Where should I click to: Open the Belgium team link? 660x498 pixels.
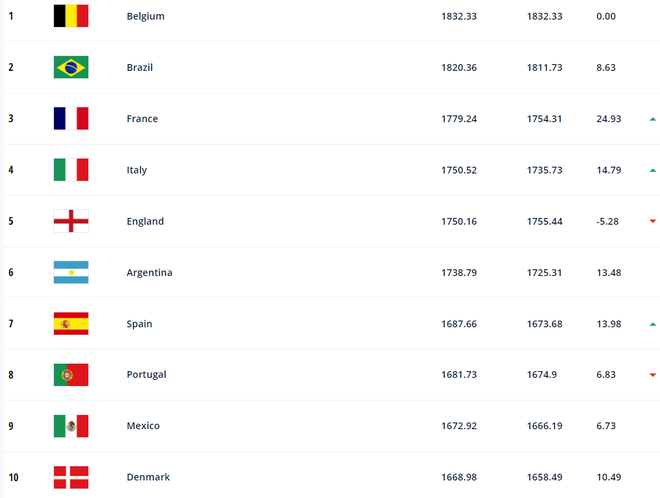point(146,17)
